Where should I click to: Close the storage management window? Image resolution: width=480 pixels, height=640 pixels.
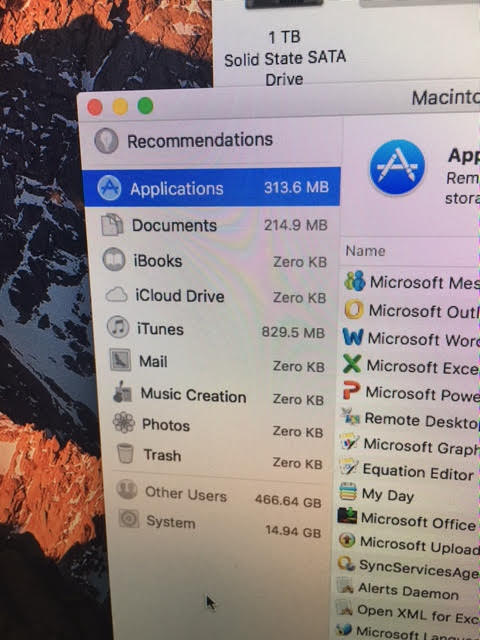(95, 107)
